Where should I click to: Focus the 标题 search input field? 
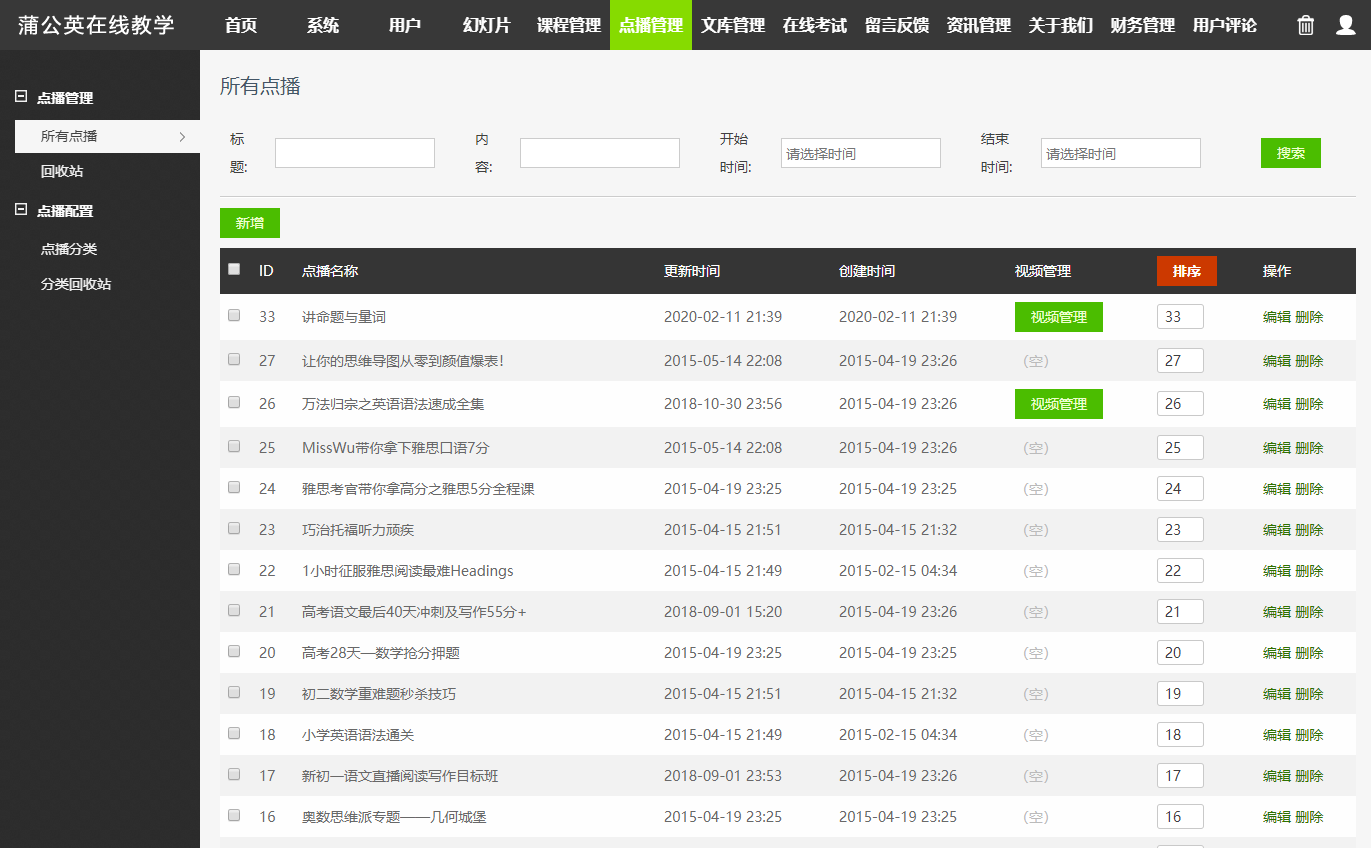coord(354,153)
